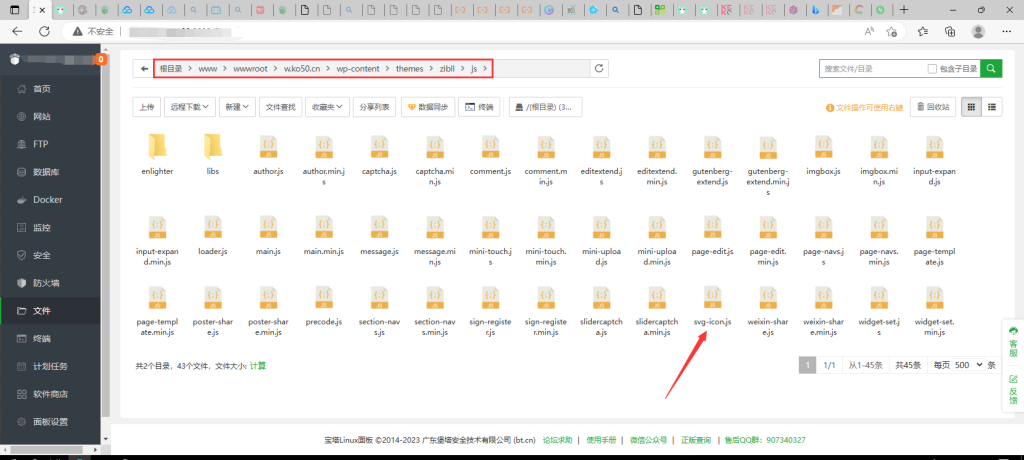1024x460 pixels.
Task: Focus the 搜索文件/目录 search field
Action: [872, 69]
